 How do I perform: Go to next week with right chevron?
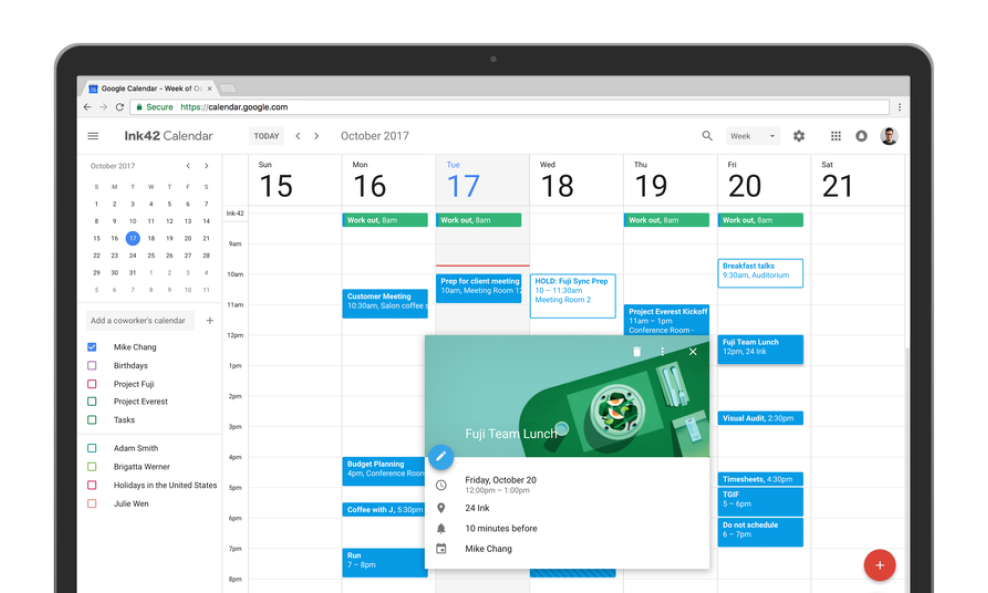317,136
